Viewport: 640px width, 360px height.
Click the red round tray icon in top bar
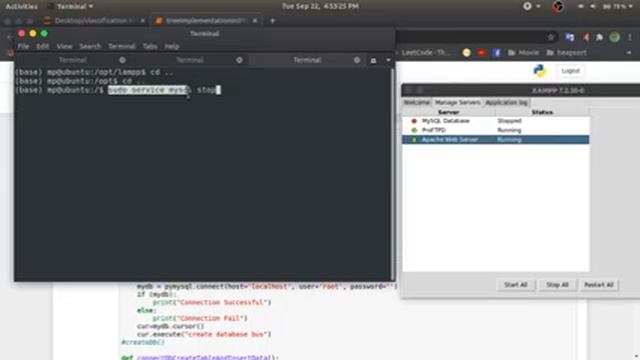[x=558, y=6]
